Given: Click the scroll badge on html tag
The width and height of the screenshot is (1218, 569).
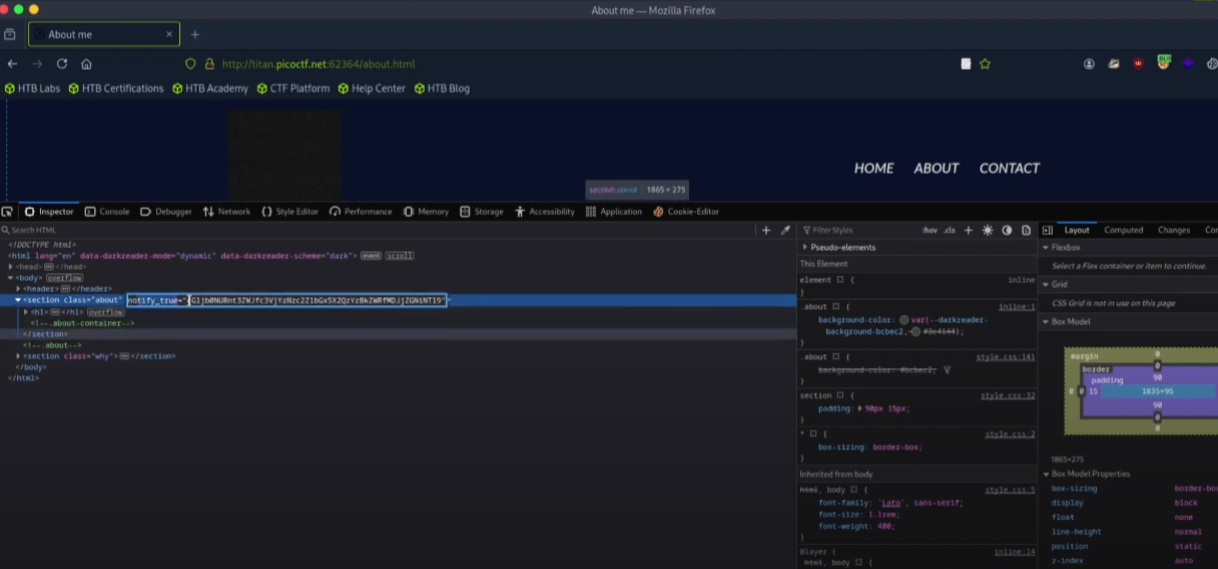Looking at the screenshot, I should pyautogui.click(x=400, y=256).
